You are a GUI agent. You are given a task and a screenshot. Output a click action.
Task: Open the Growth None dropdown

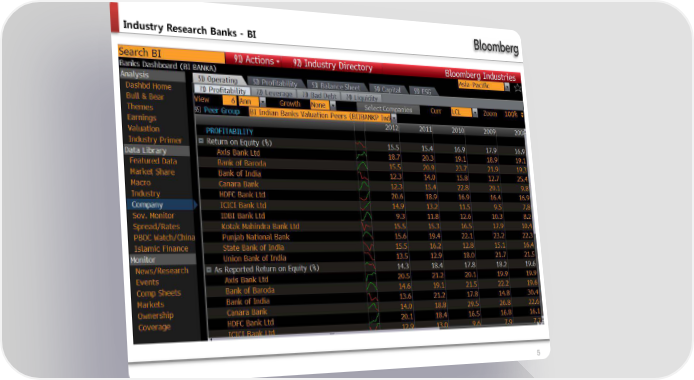click(x=333, y=106)
